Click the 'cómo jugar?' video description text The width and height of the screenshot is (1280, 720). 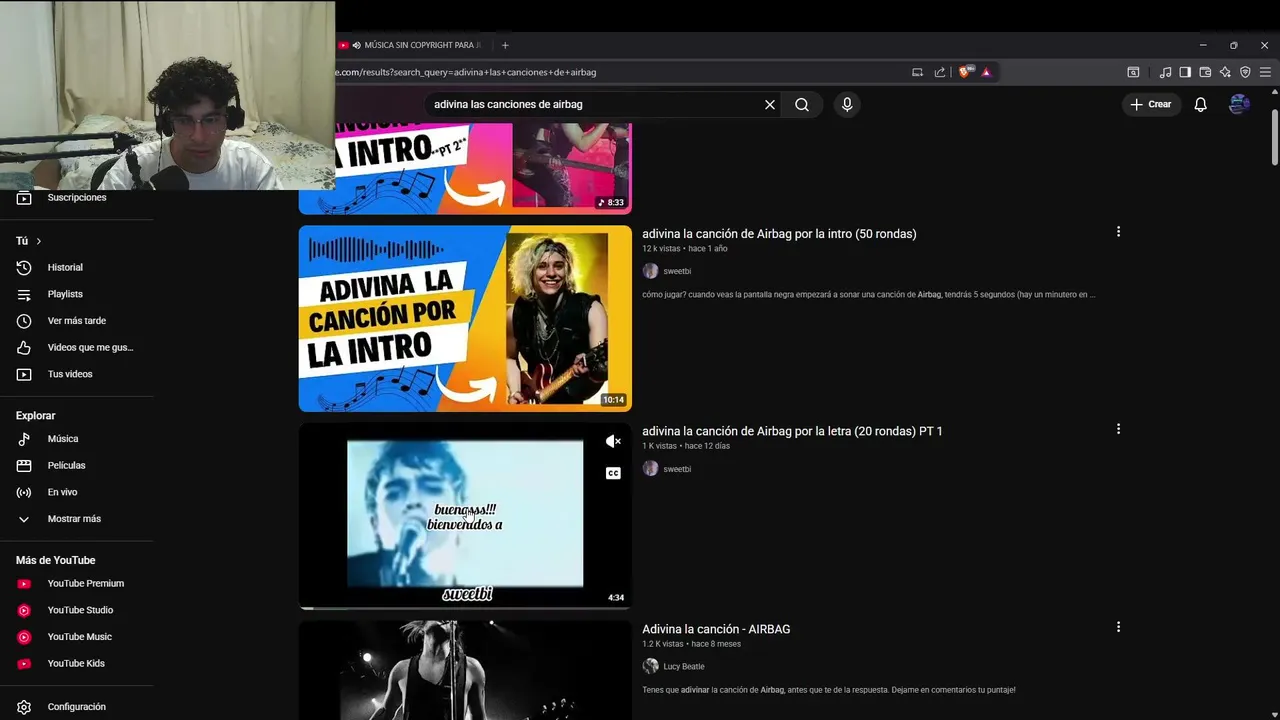pos(868,295)
